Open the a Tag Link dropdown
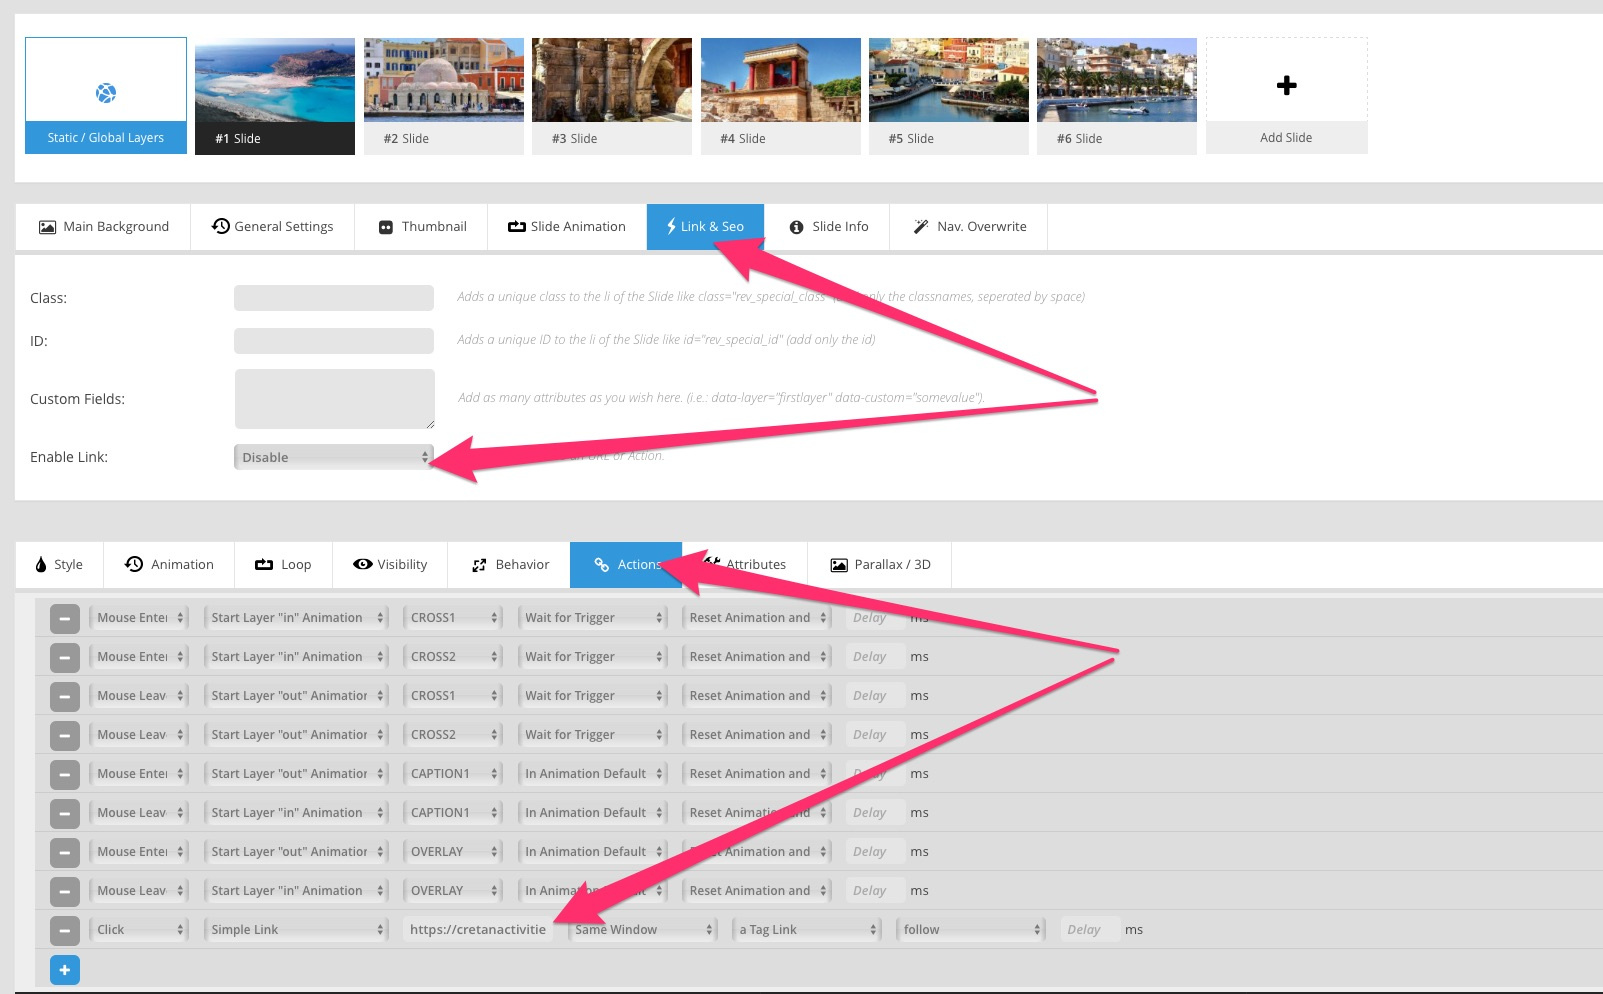The height and width of the screenshot is (994, 1603). [x=807, y=930]
